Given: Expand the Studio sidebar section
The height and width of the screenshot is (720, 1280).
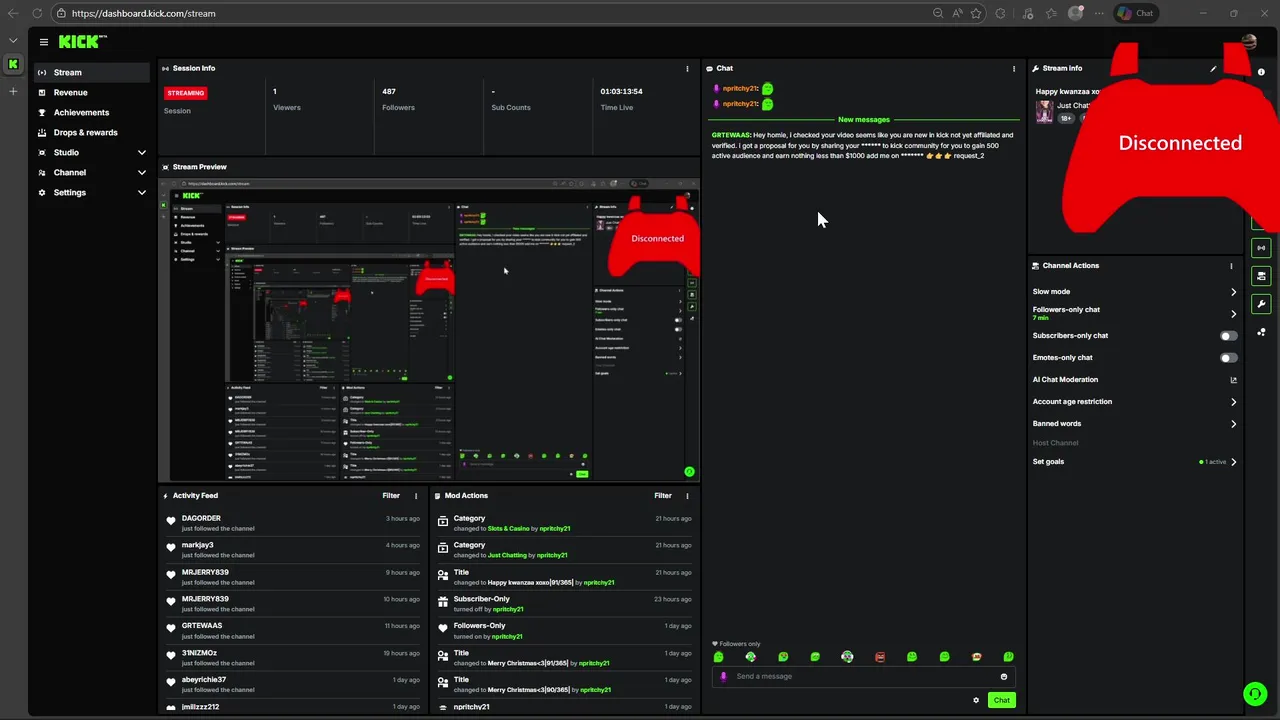Looking at the screenshot, I should pos(92,152).
